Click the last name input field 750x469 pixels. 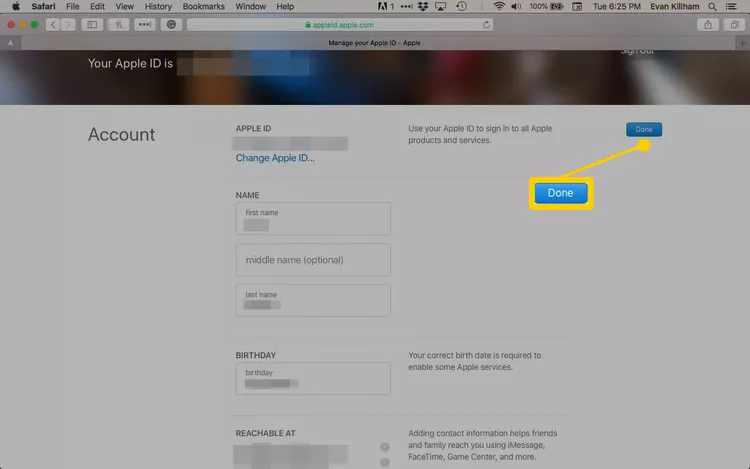pyautogui.click(x=313, y=300)
